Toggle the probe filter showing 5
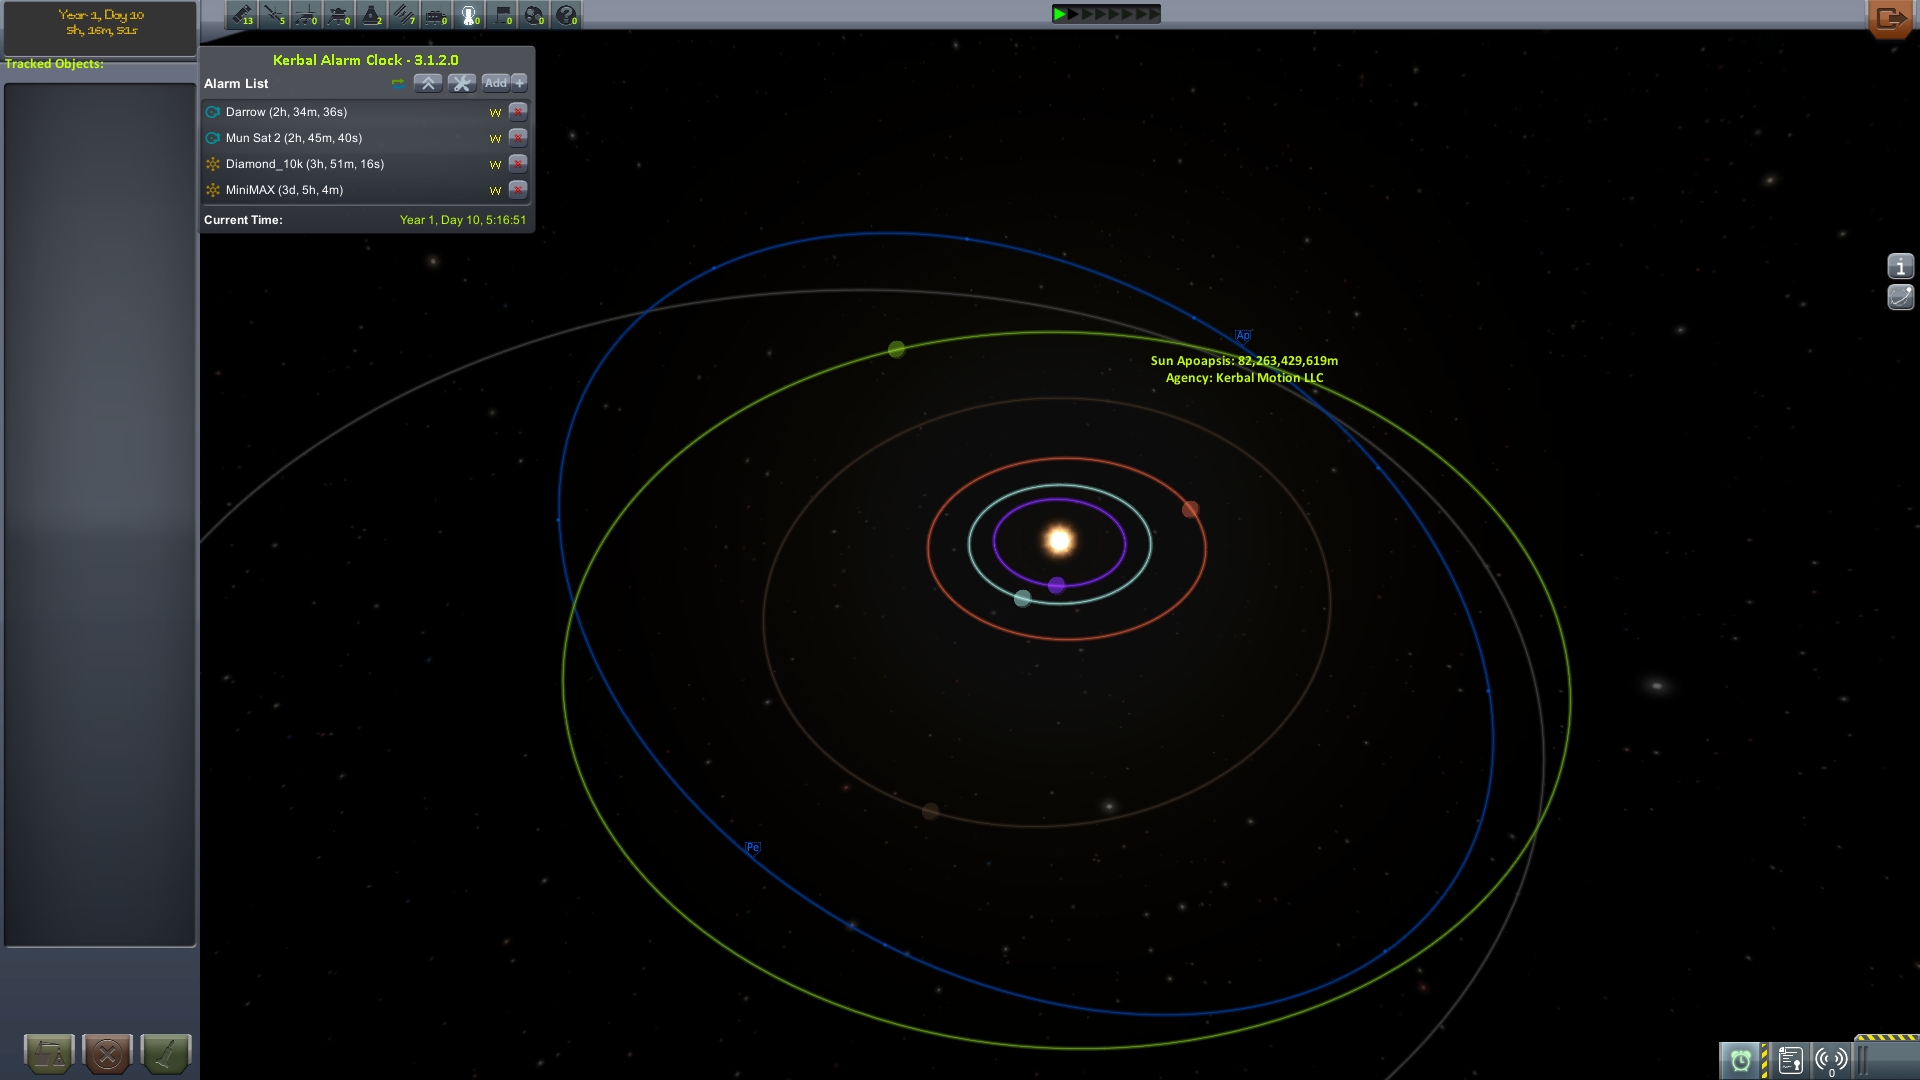The image size is (1920, 1080). coord(274,15)
